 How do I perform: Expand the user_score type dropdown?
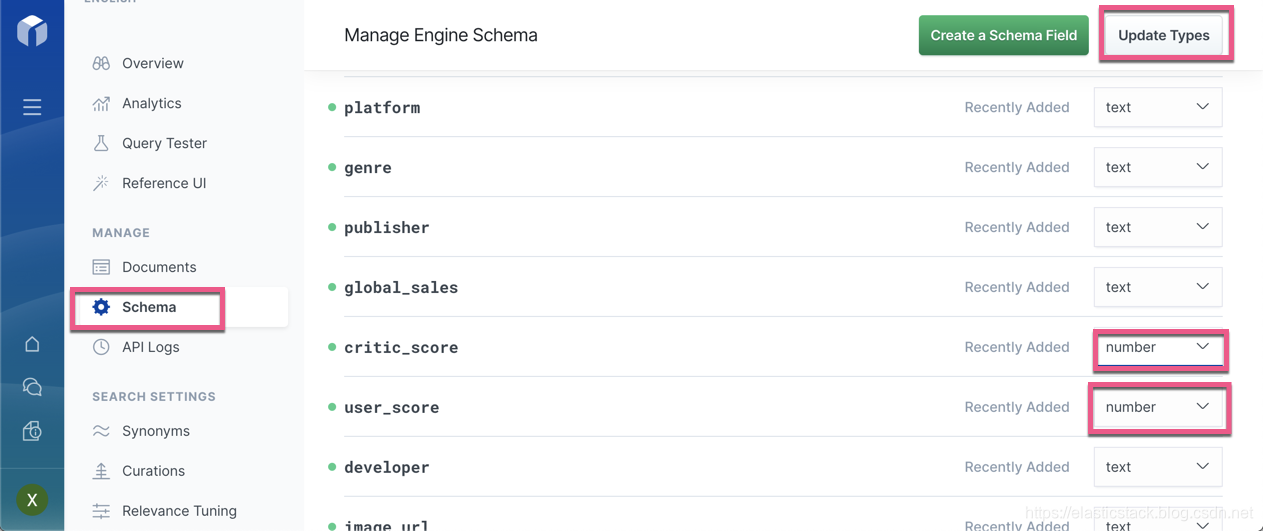tap(1157, 407)
